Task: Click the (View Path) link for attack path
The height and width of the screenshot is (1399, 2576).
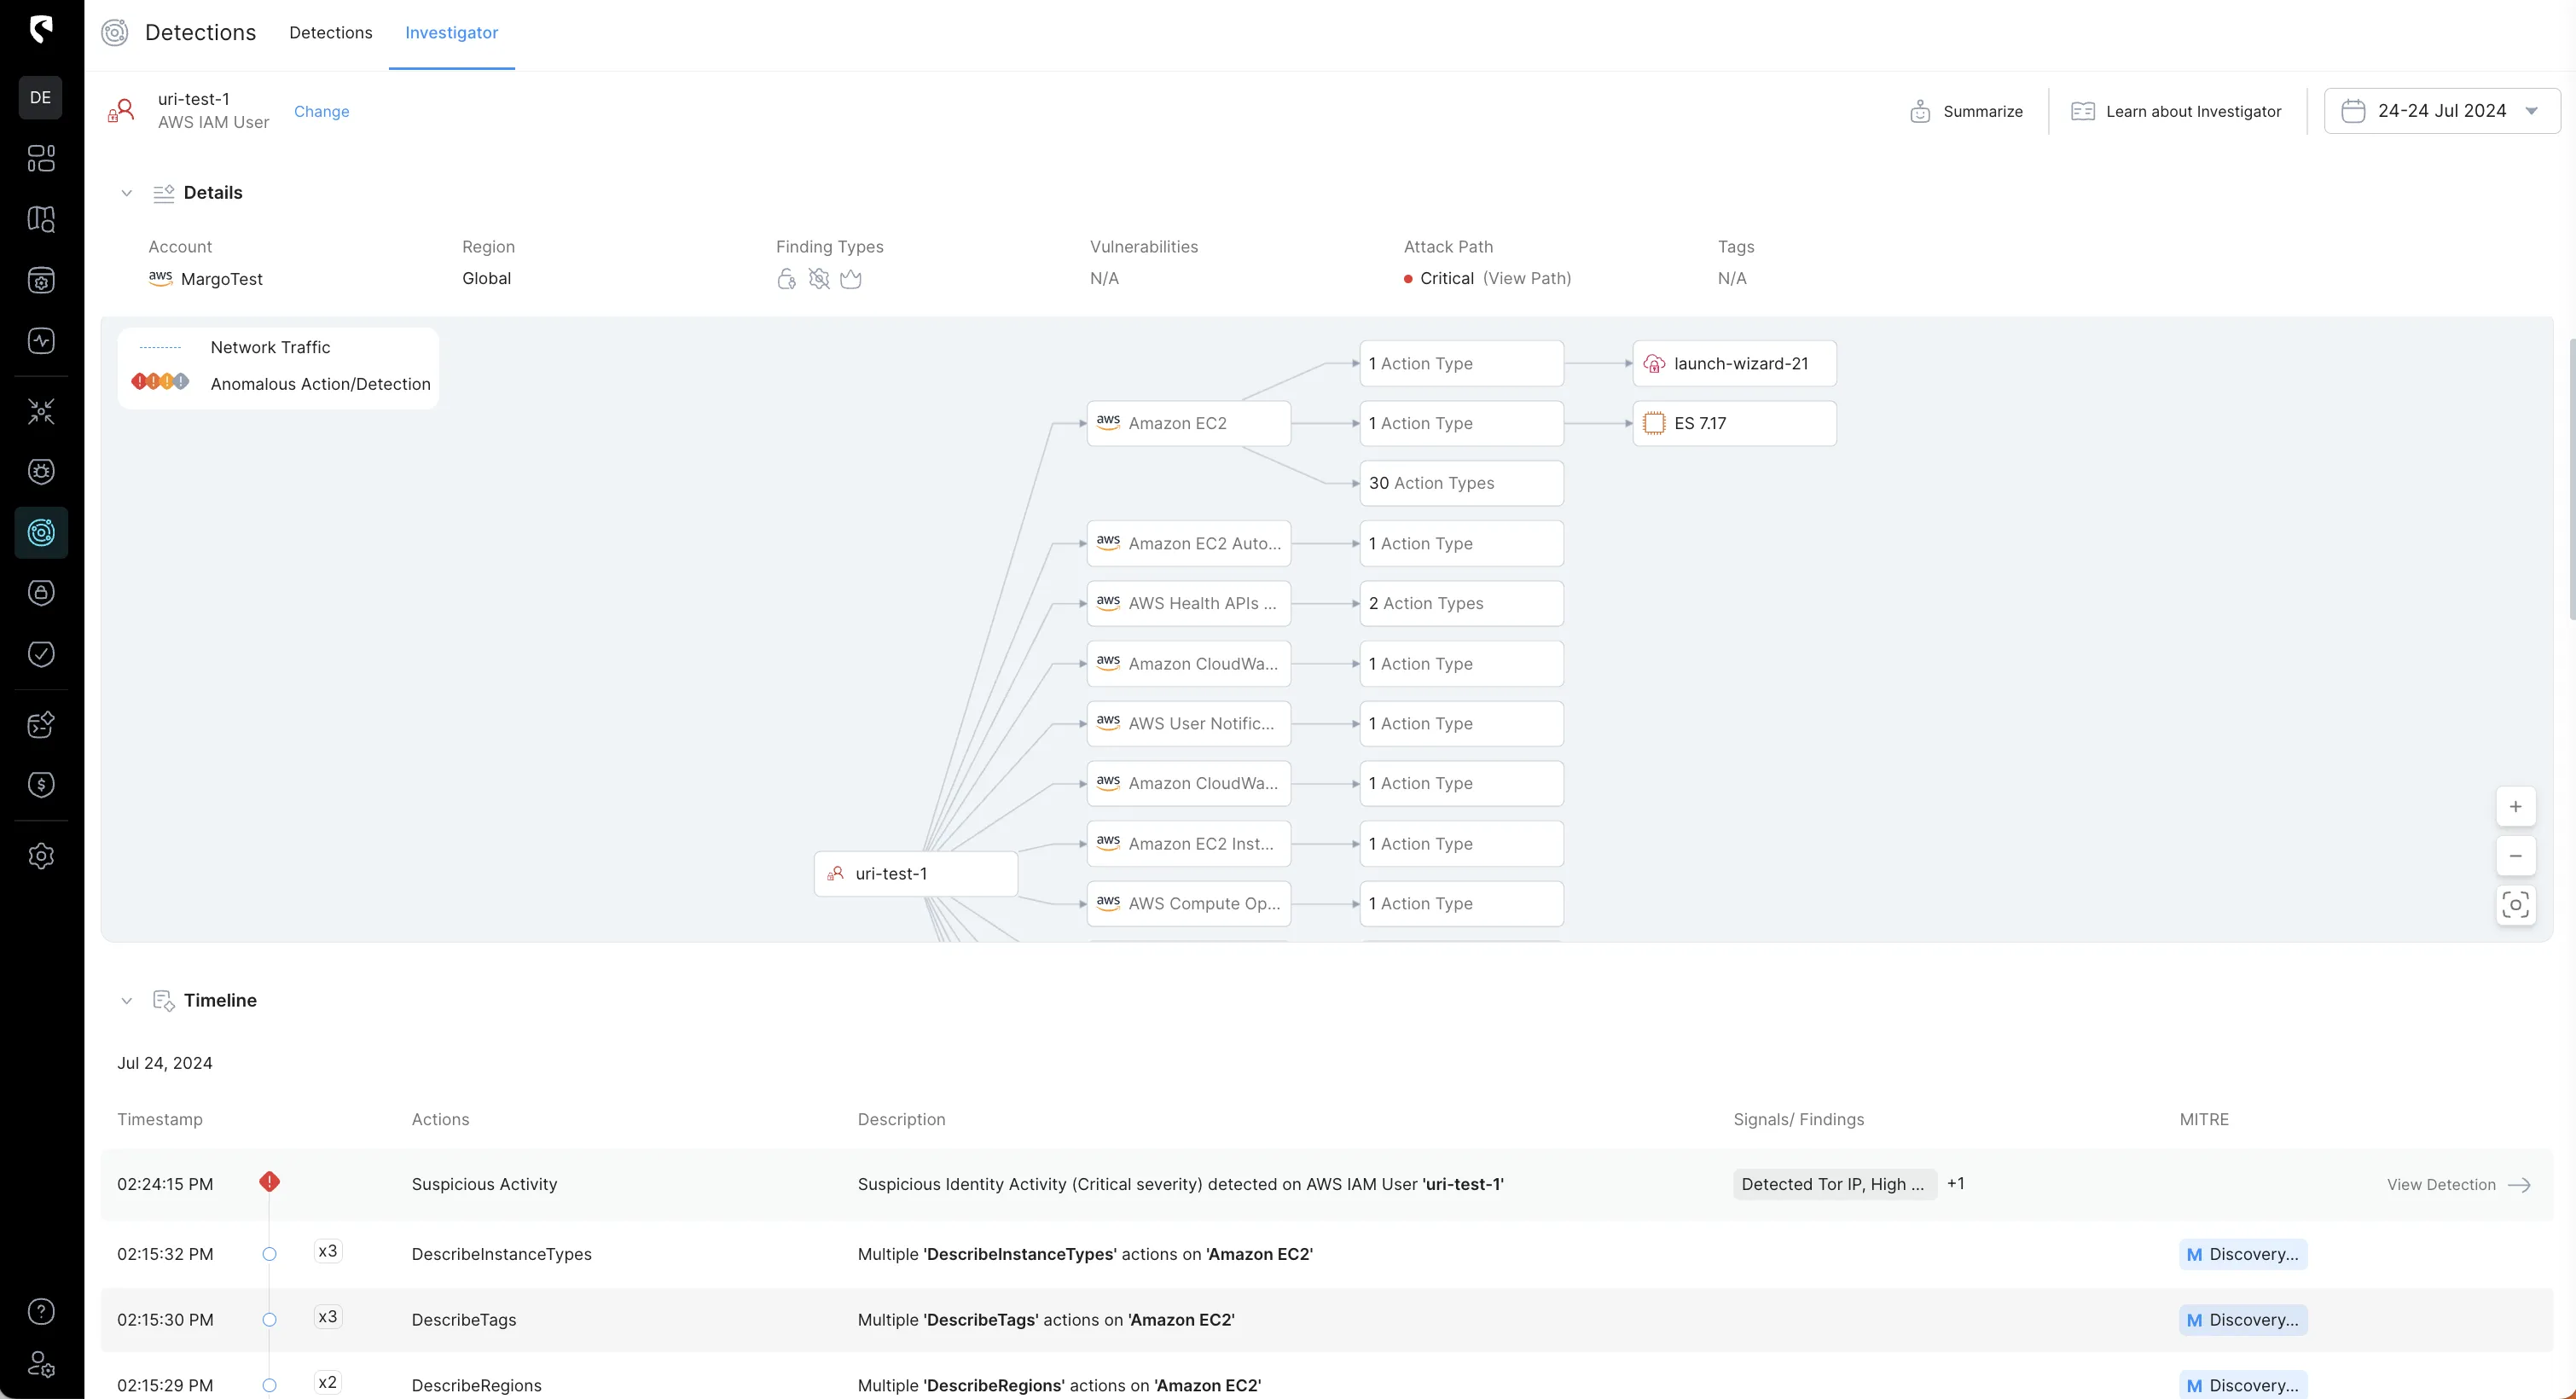Action: [1527, 279]
